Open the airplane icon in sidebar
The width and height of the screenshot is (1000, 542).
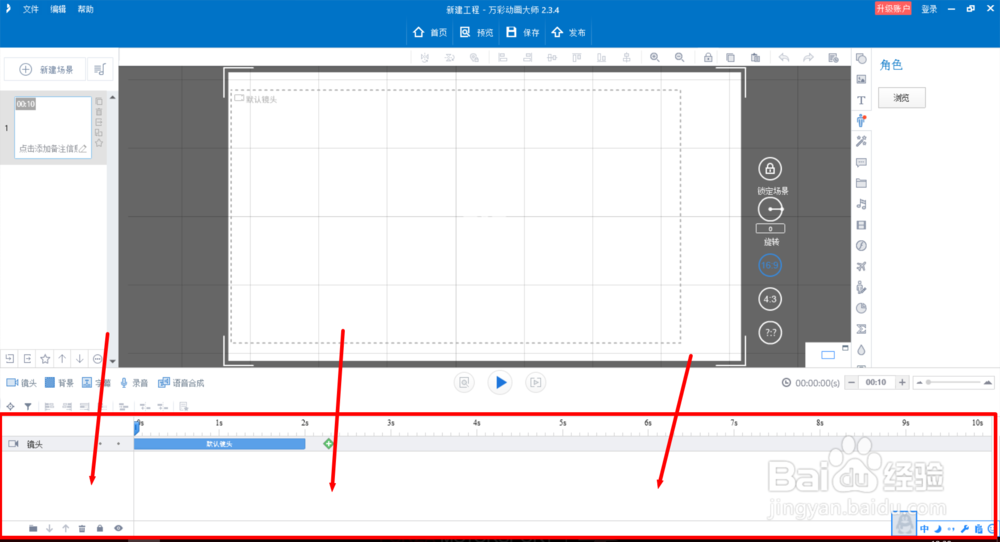(x=861, y=267)
